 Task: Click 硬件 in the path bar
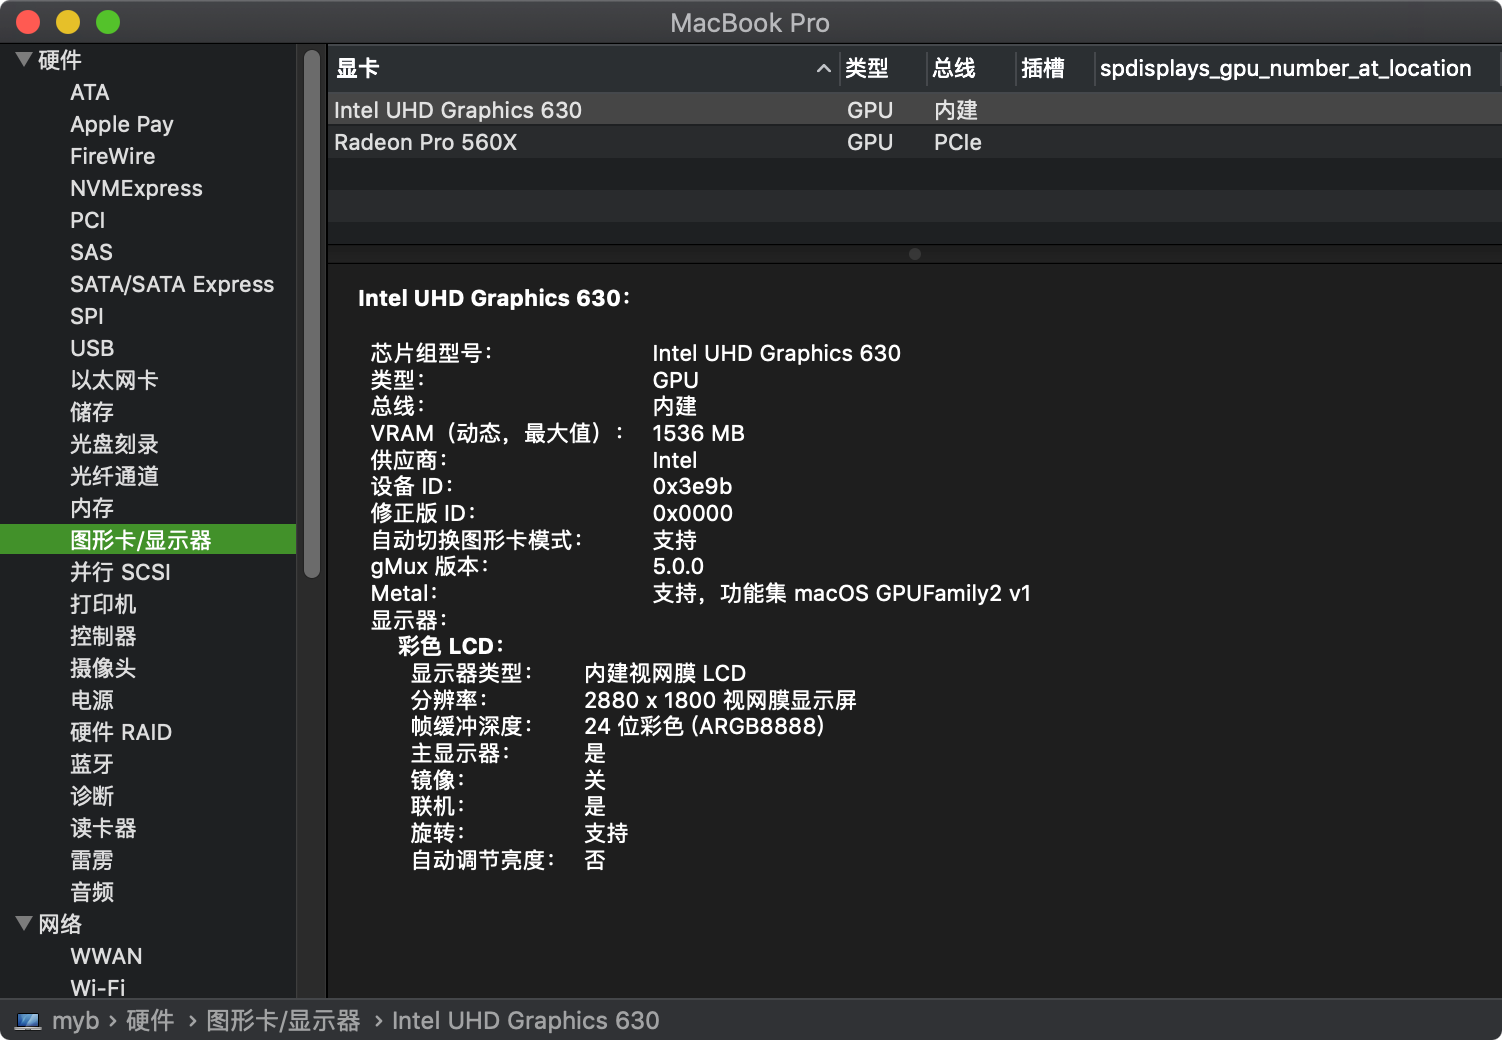[150, 1021]
